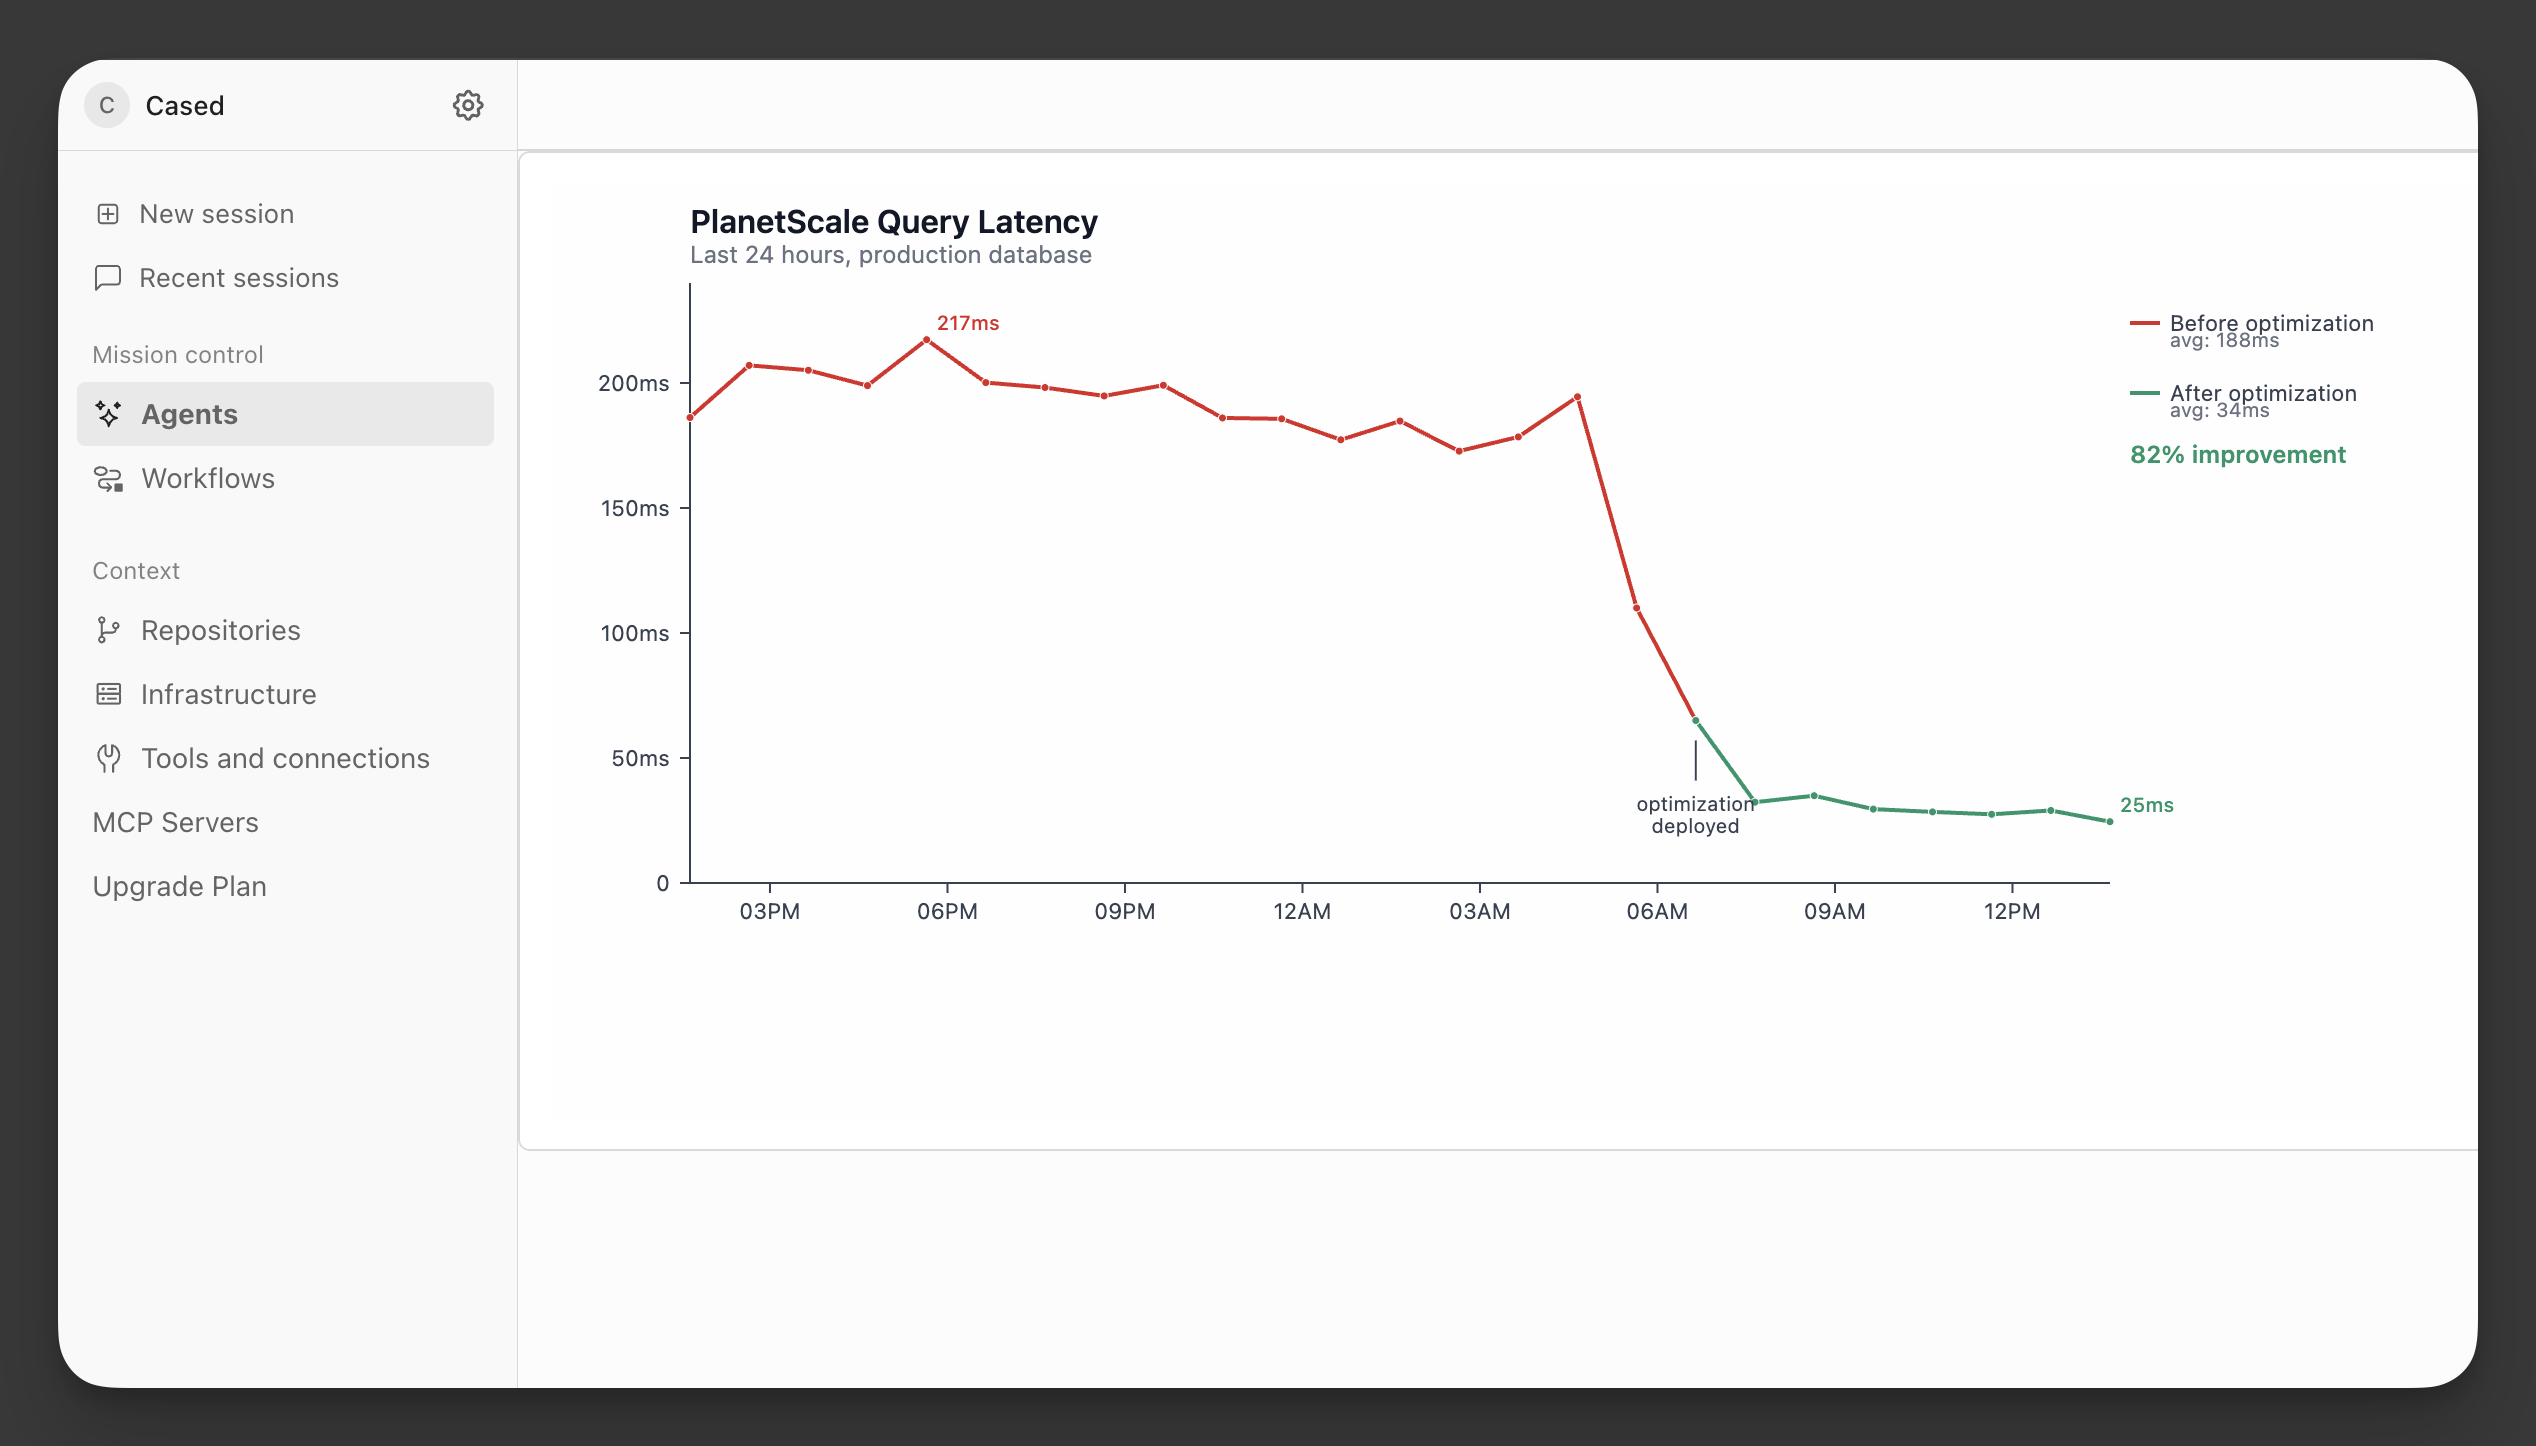2536x1446 pixels.
Task: Click the green After optimization legend line
Action: tap(2144, 393)
